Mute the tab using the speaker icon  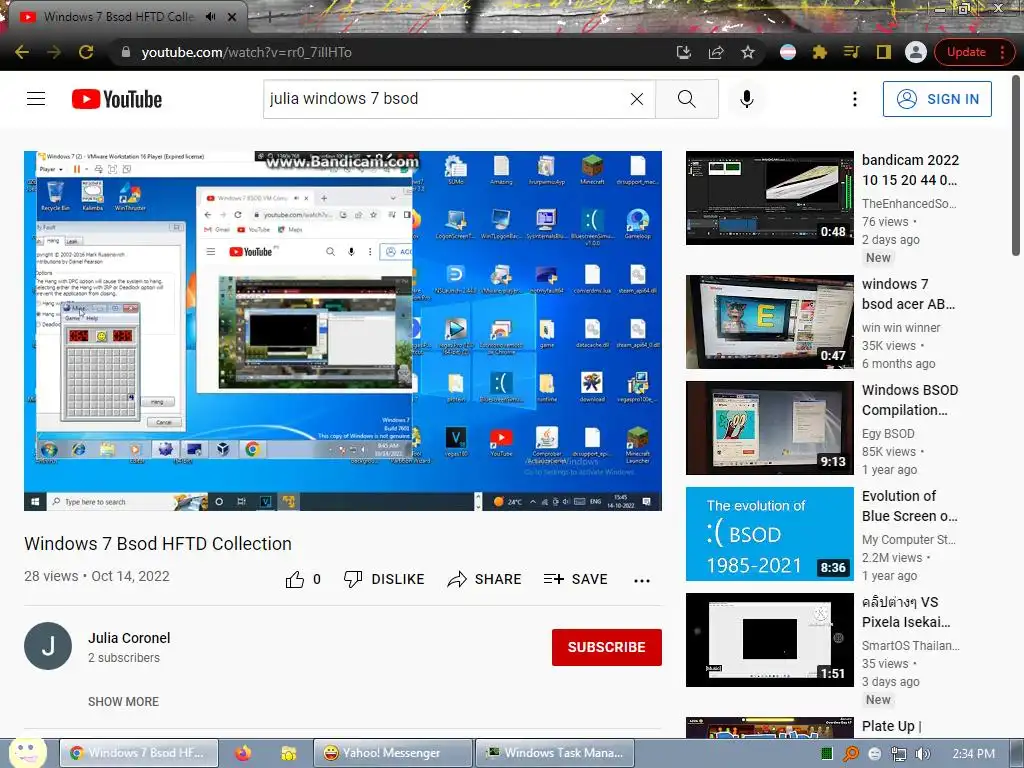coord(210,17)
